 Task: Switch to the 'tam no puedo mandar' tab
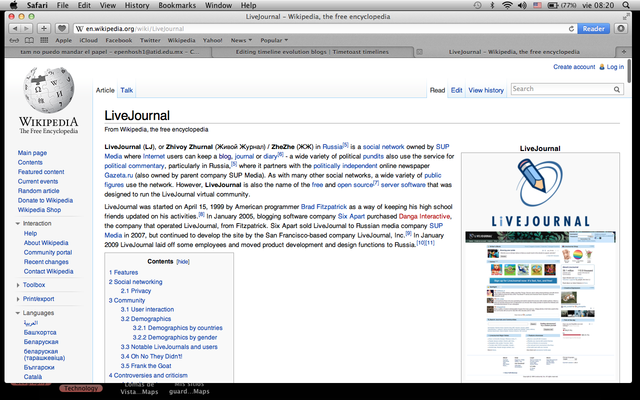[109, 52]
